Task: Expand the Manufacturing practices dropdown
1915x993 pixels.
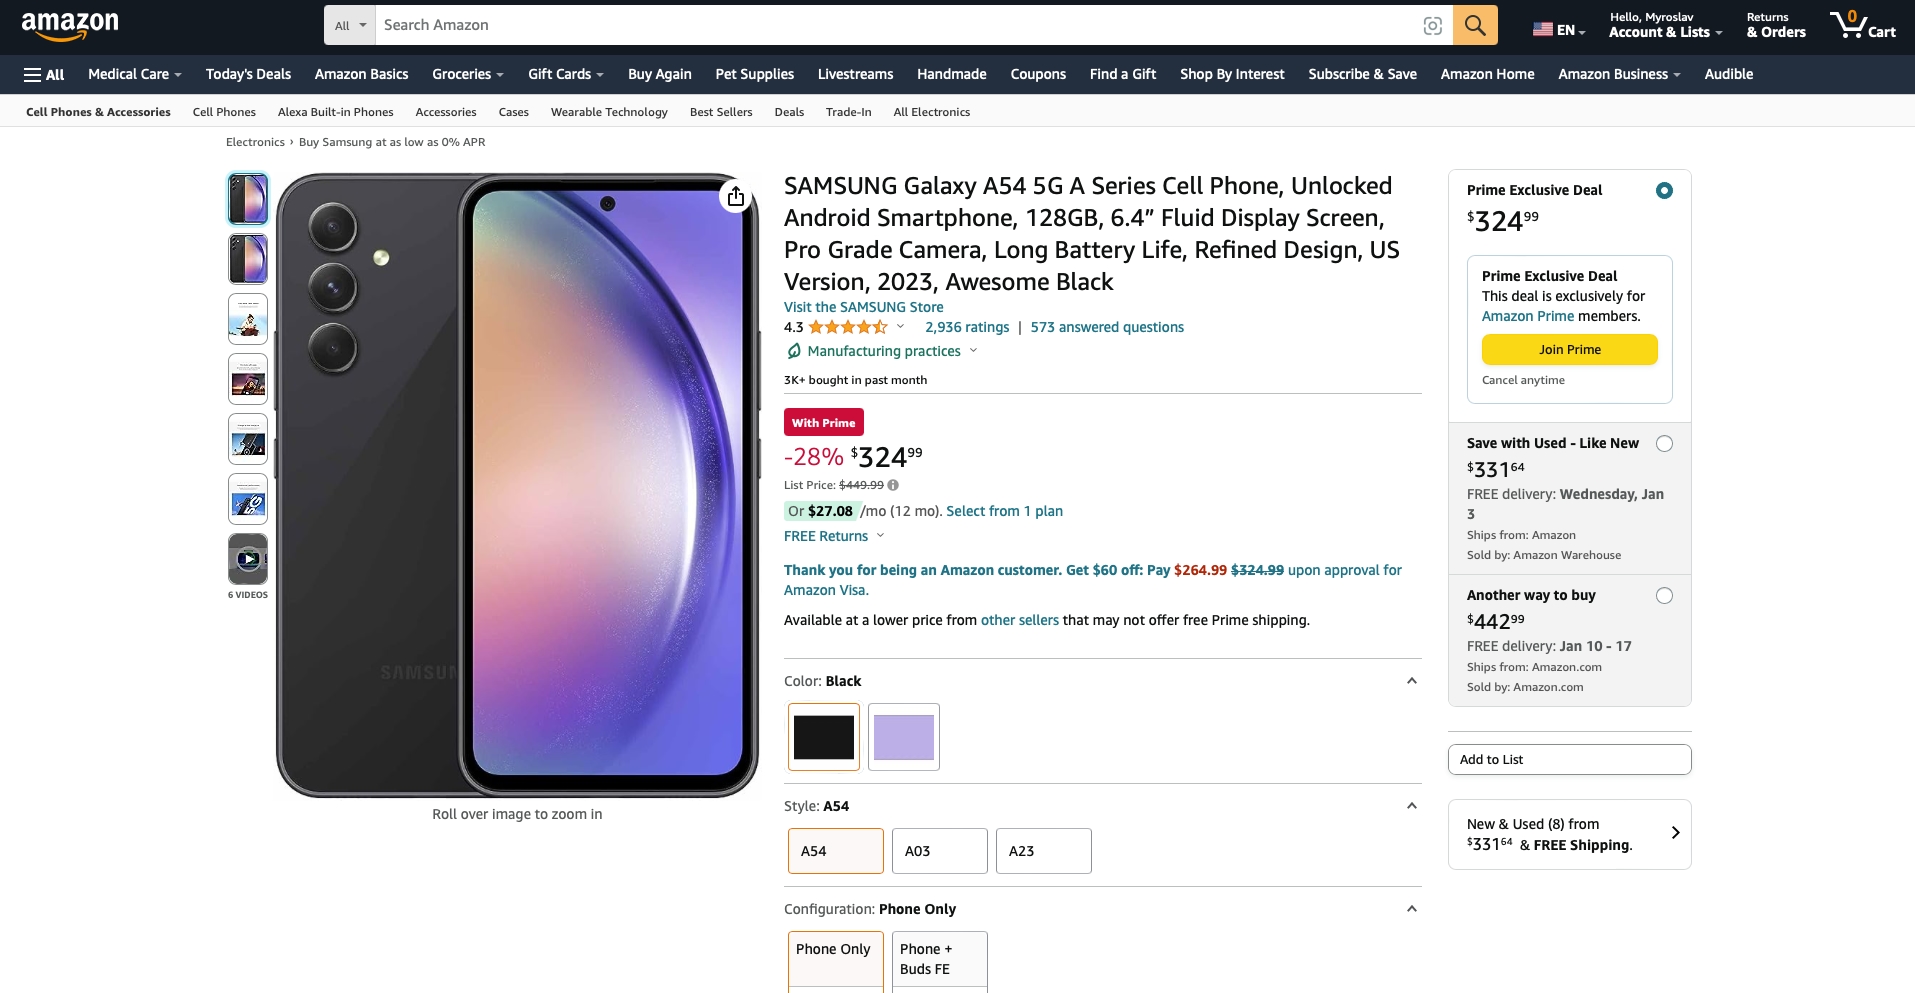Action: [973, 351]
